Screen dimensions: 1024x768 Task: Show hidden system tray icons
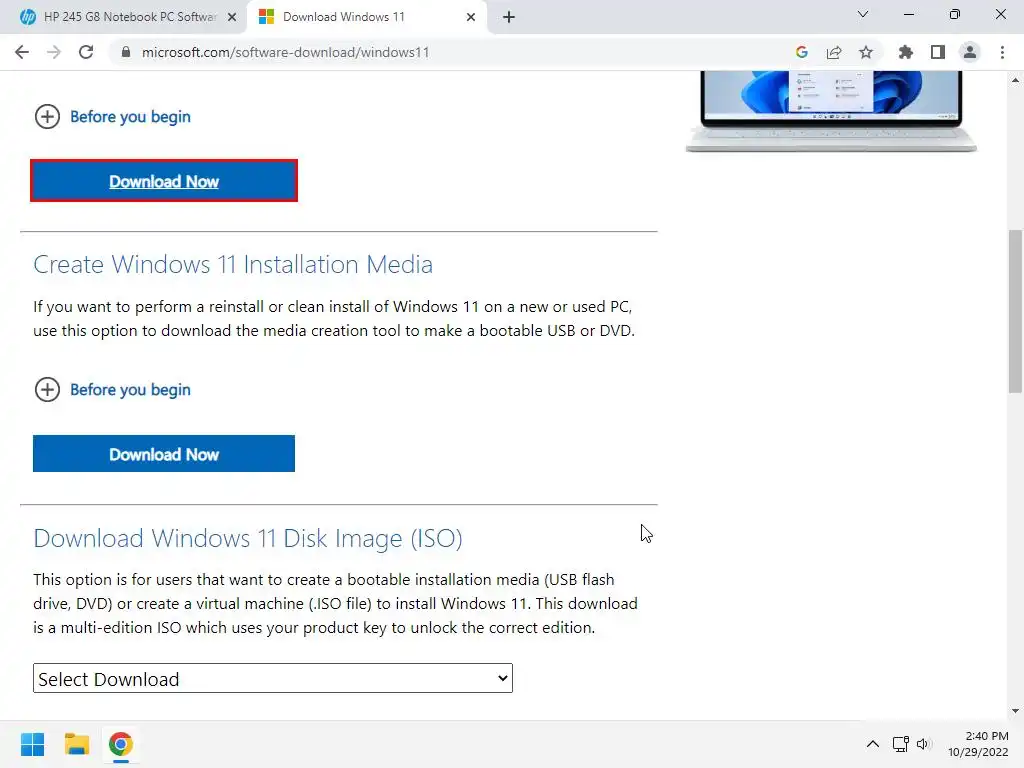(872, 744)
